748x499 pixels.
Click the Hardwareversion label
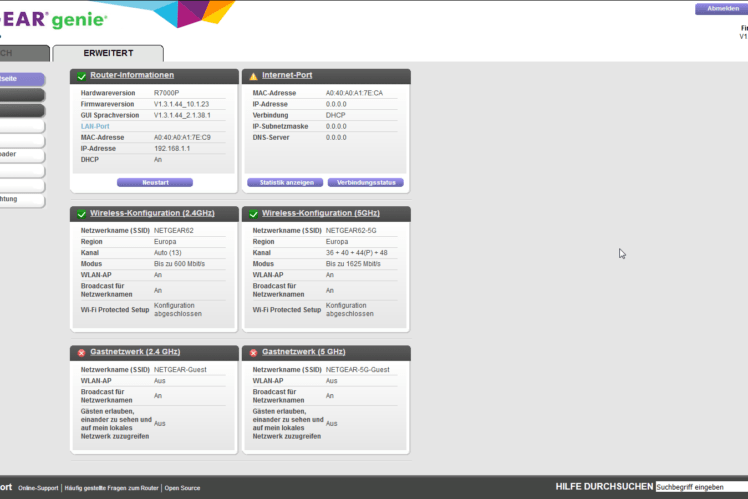click(x=108, y=93)
